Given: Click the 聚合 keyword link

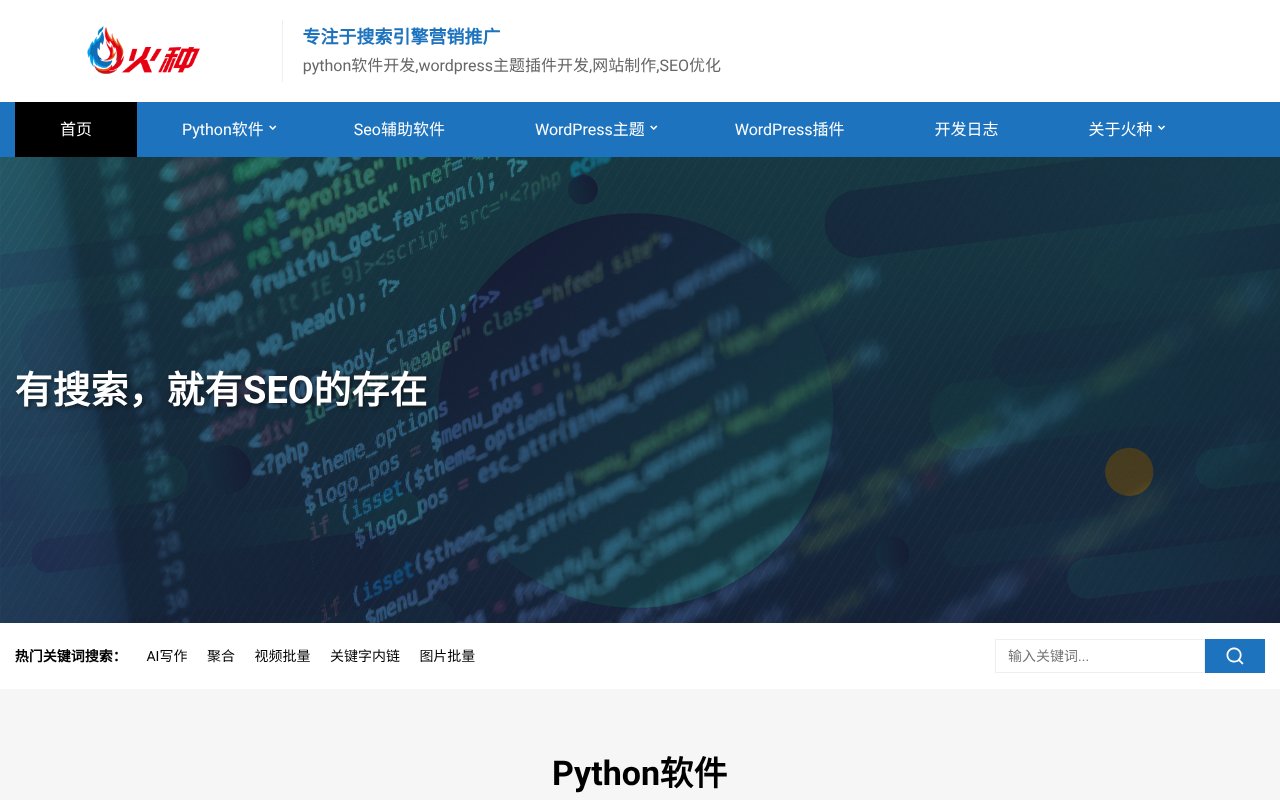Looking at the screenshot, I should 220,656.
